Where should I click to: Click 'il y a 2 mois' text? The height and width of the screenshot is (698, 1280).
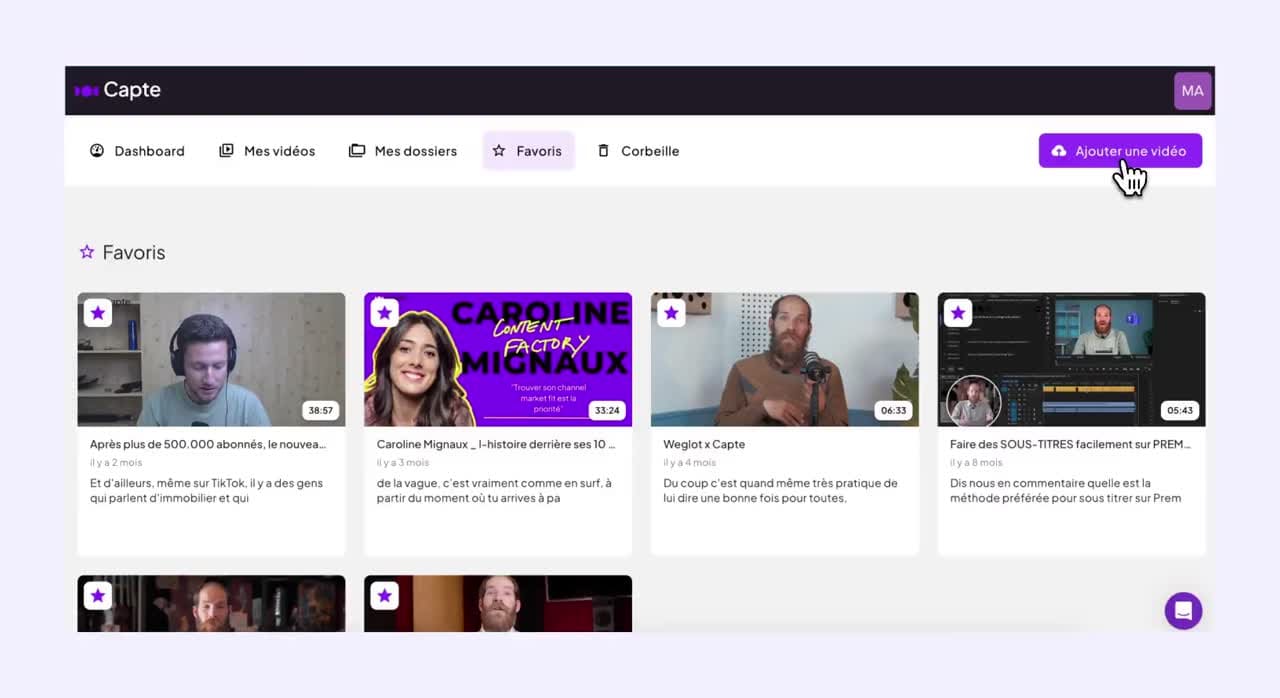(x=116, y=463)
